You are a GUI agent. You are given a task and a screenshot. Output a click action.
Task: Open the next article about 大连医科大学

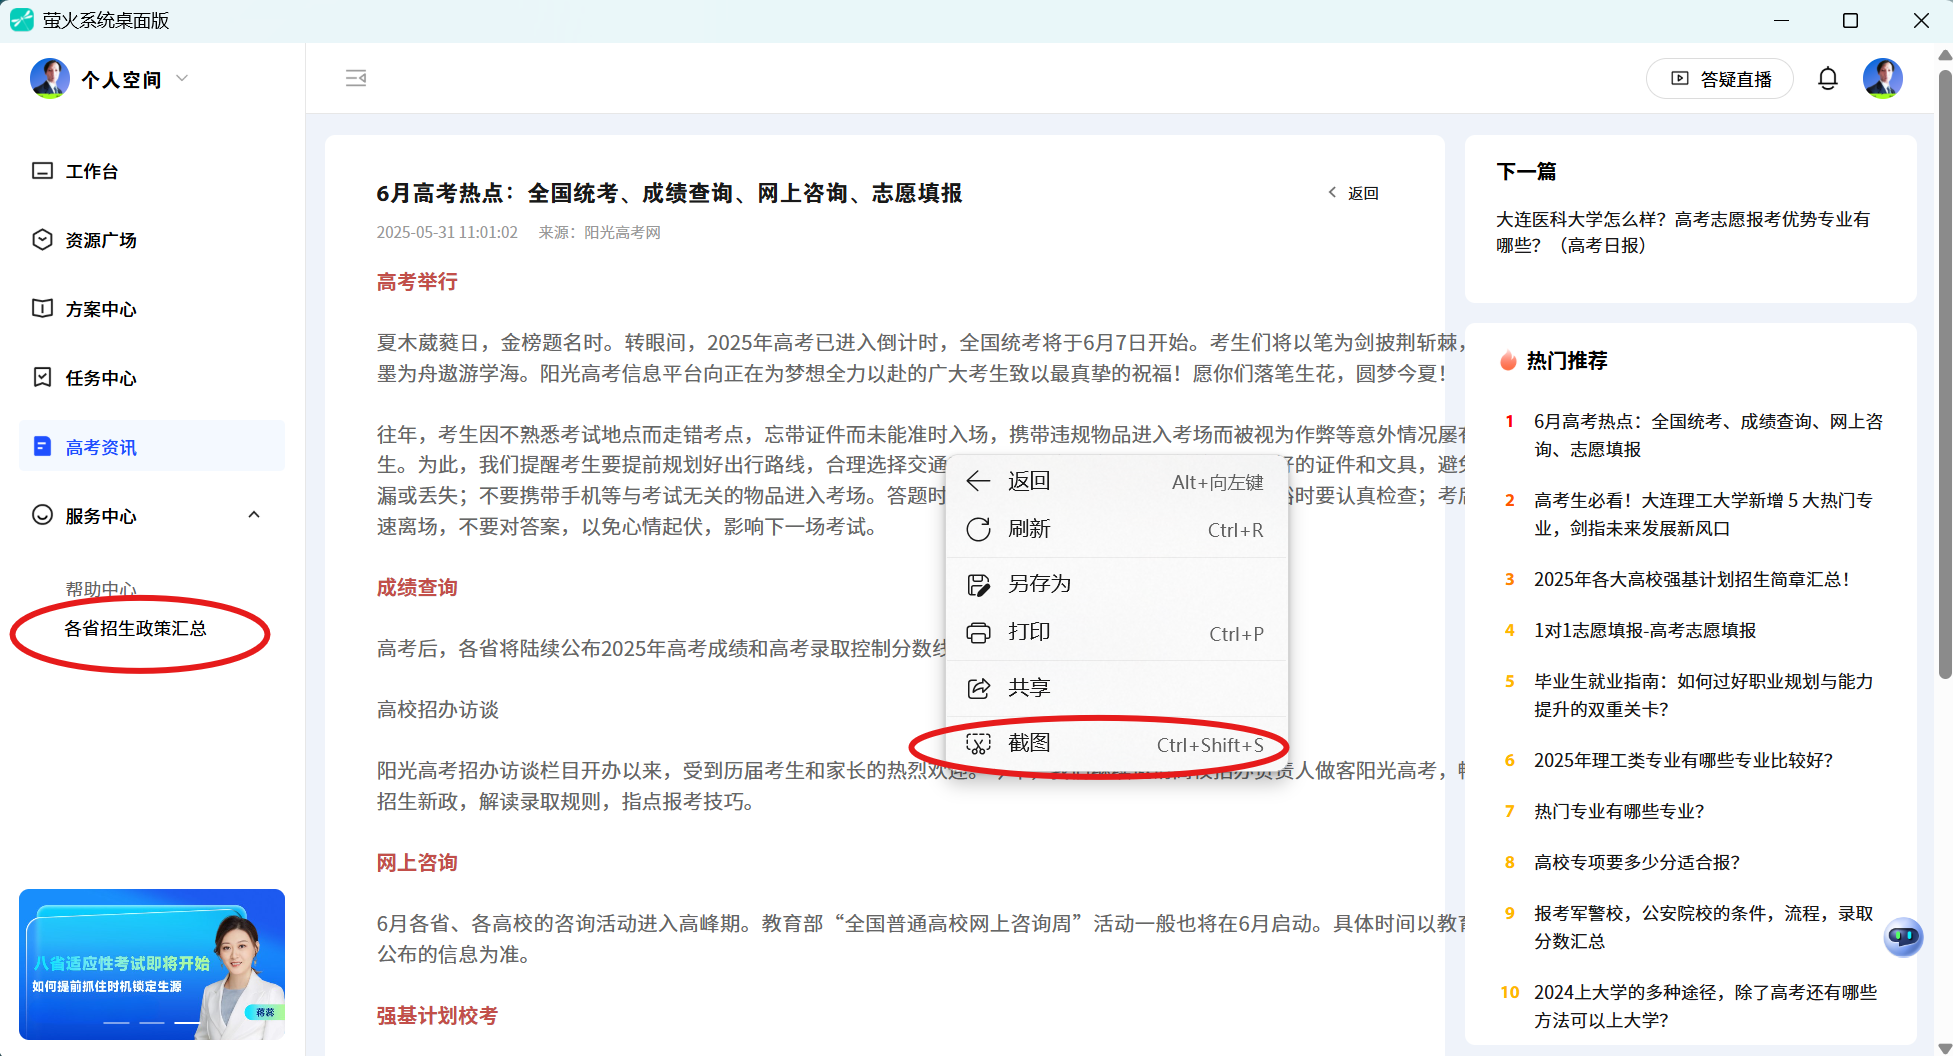(x=1682, y=232)
